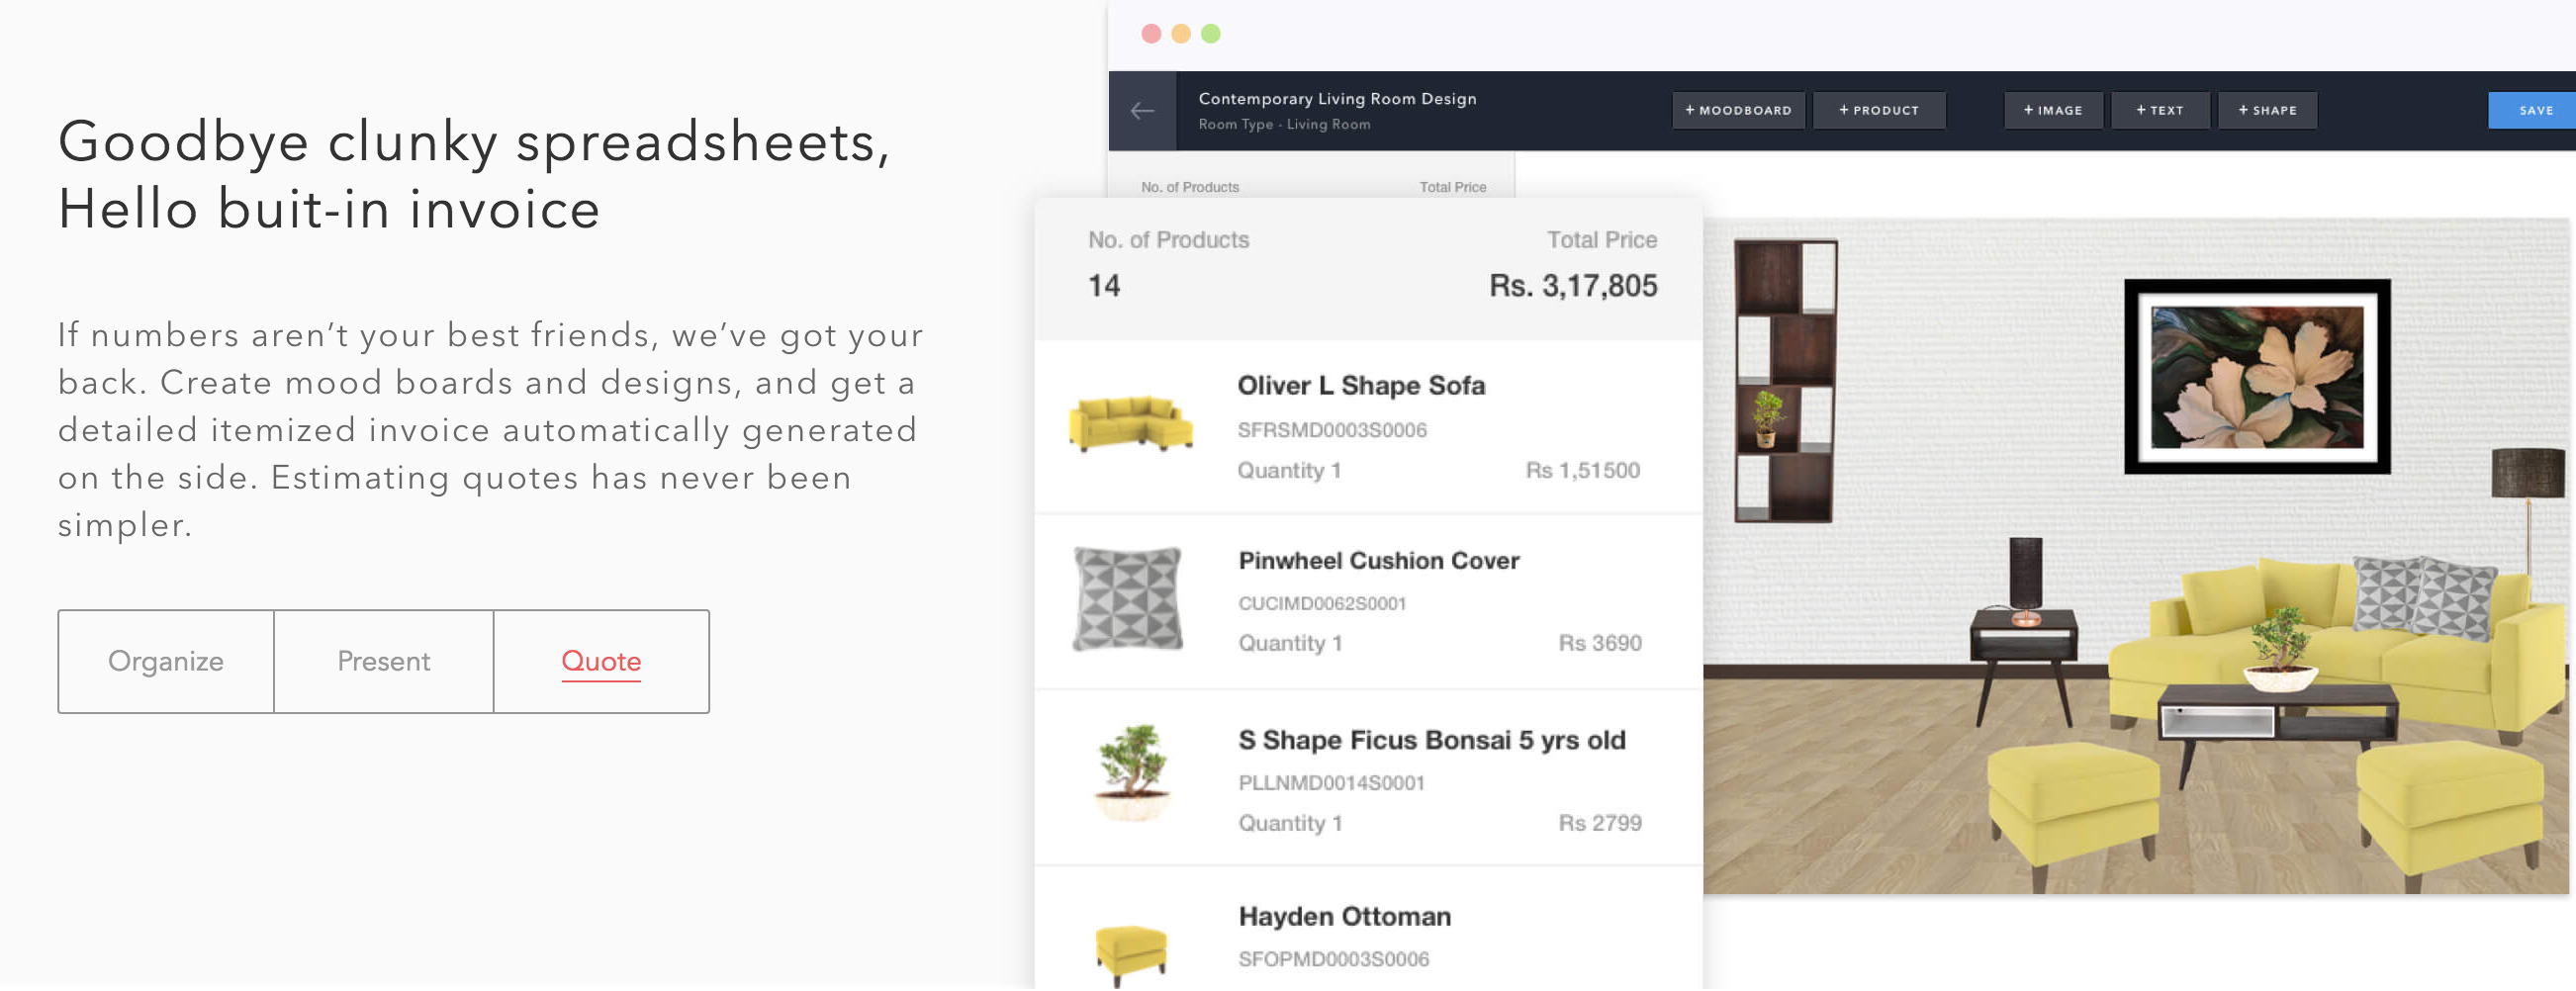This screenshot has width=2576, height=991.
Task: Add an image using the + IMAGE icon
Action: point(2053,110)
